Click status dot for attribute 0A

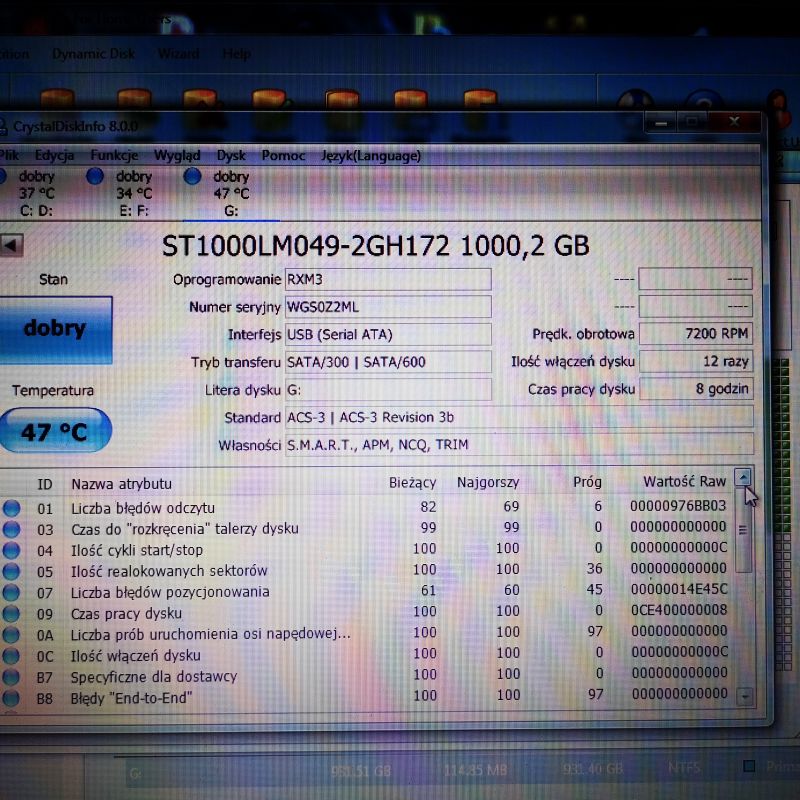[x=11, y=635]
